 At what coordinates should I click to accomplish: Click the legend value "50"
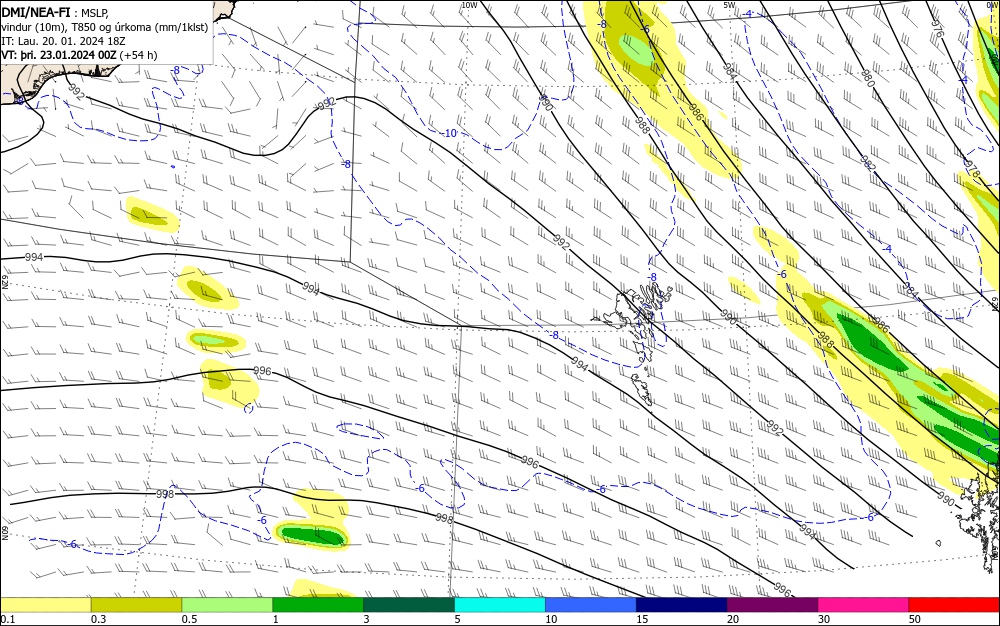pos(915,619)
